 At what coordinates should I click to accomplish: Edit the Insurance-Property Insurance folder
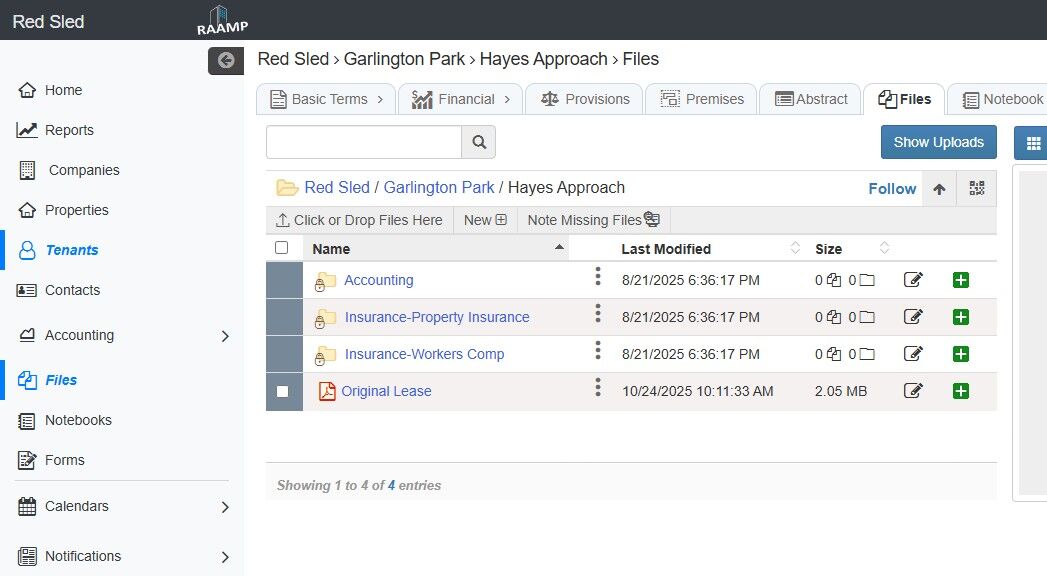click(913, 317)
